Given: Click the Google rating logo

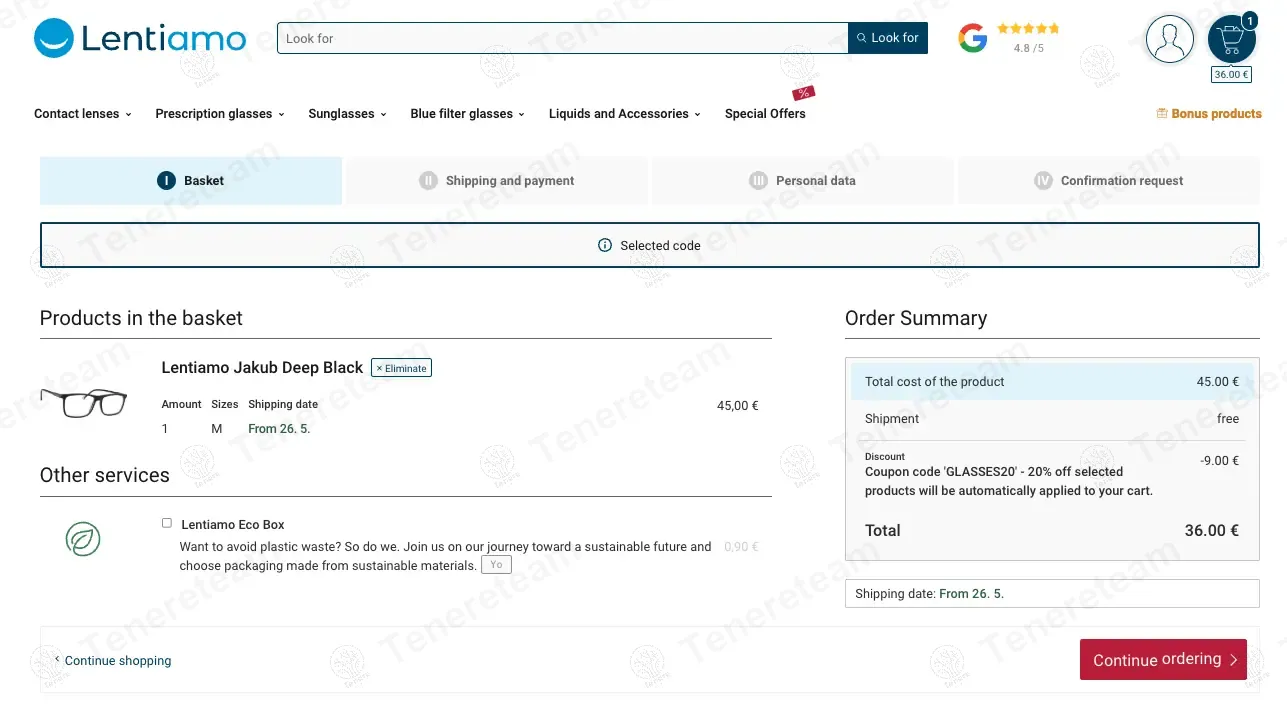Looking at the screenshot, I should pyautogui.click(x=972, y=39).
